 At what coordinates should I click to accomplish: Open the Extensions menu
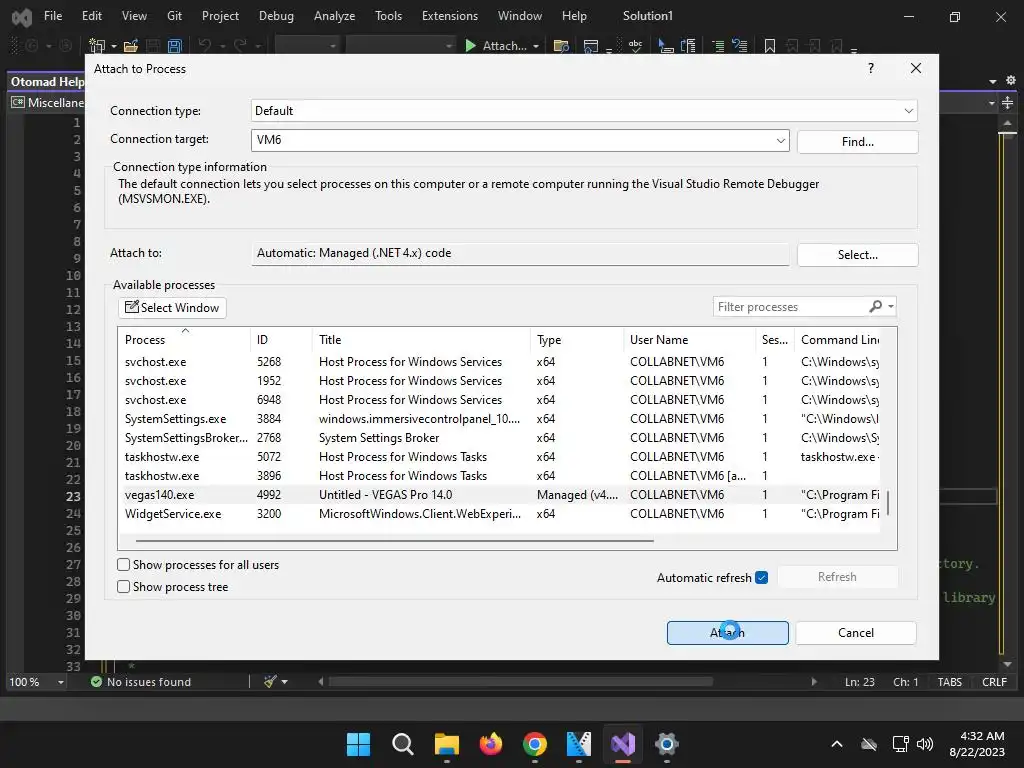(x=450, y=16)
